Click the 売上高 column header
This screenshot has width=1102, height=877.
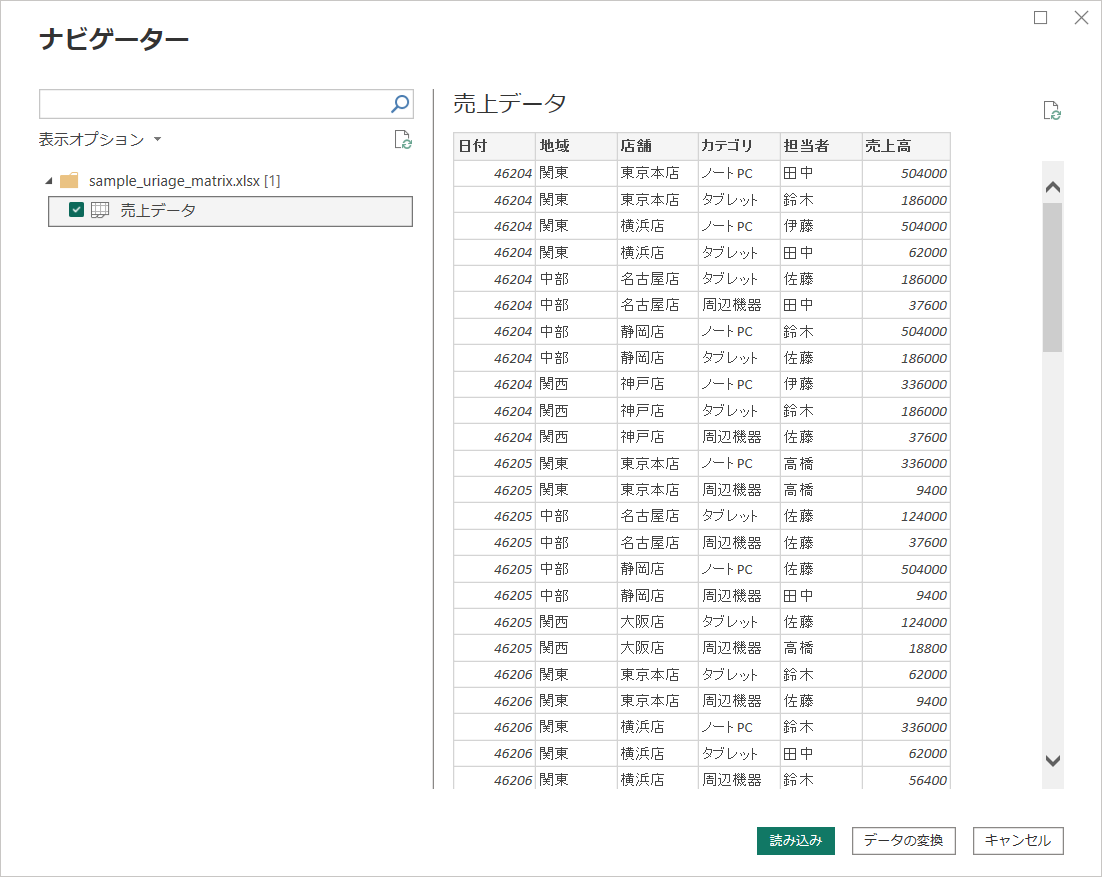906,146
